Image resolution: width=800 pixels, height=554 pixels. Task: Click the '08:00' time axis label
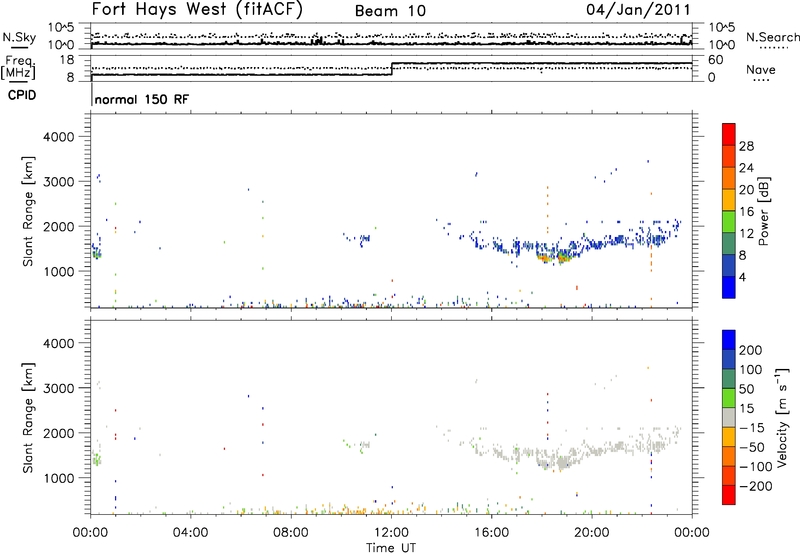pyautogui.click(x=291, y=533)
